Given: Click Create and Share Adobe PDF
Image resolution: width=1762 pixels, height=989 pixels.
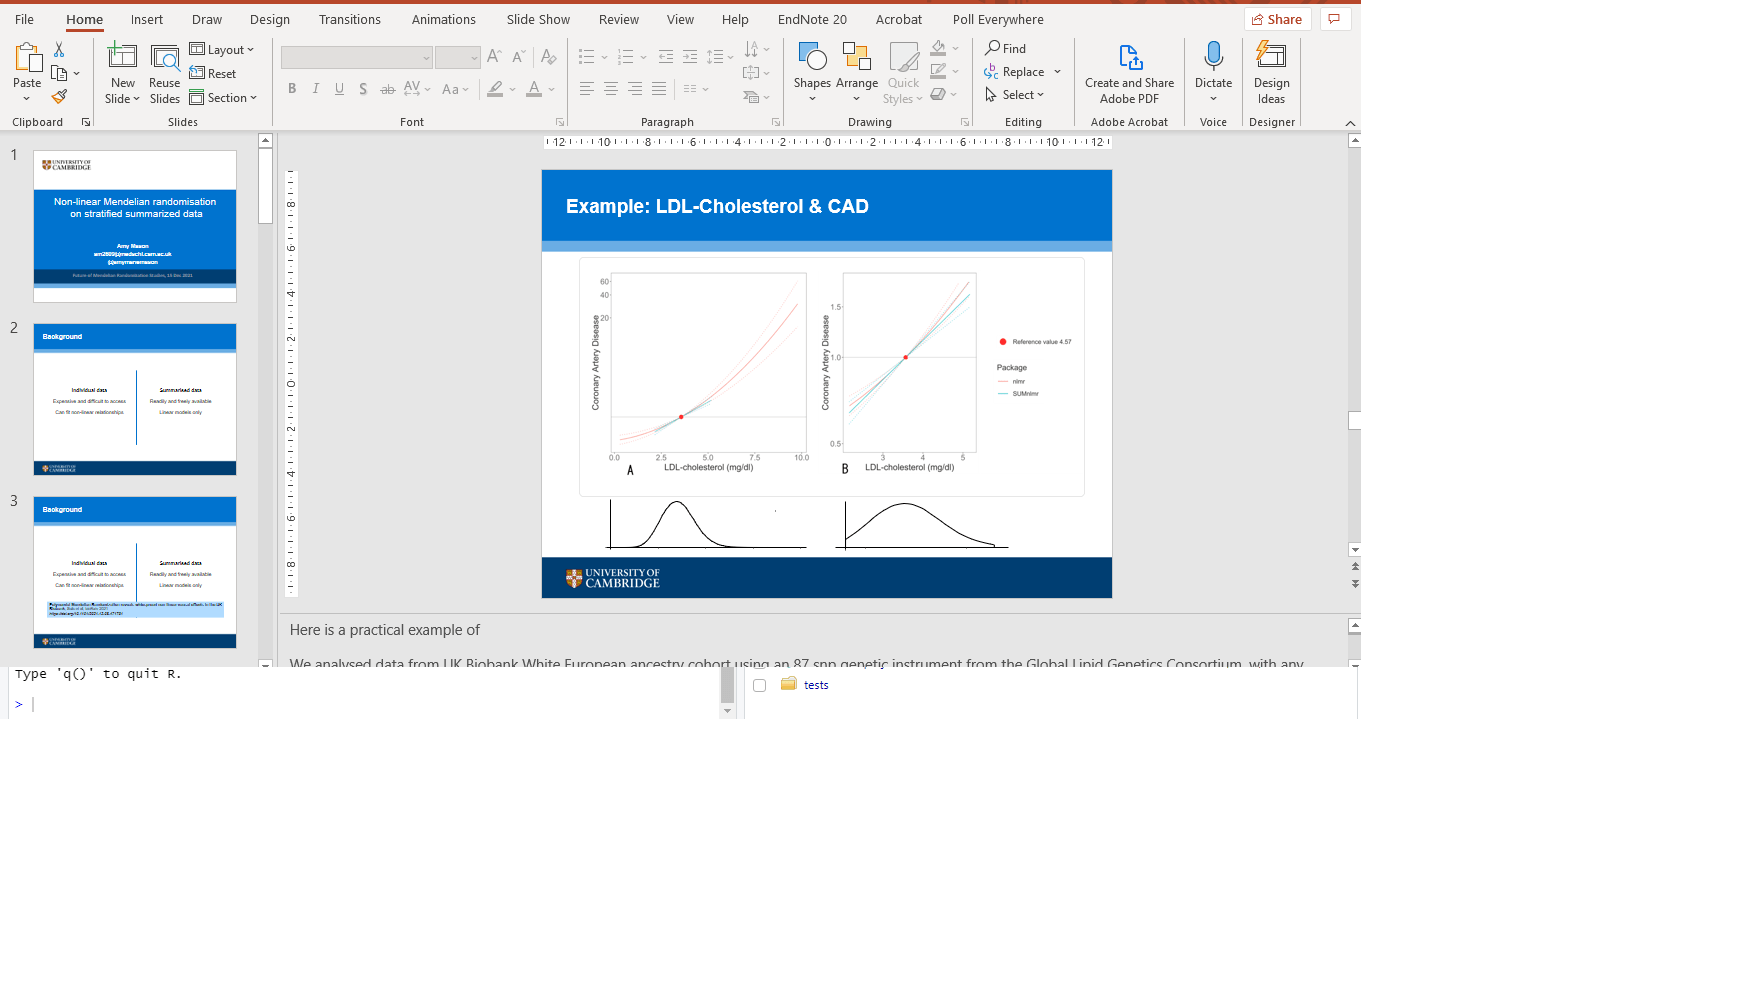Looking at the screenshot, I should (1130, 73).
